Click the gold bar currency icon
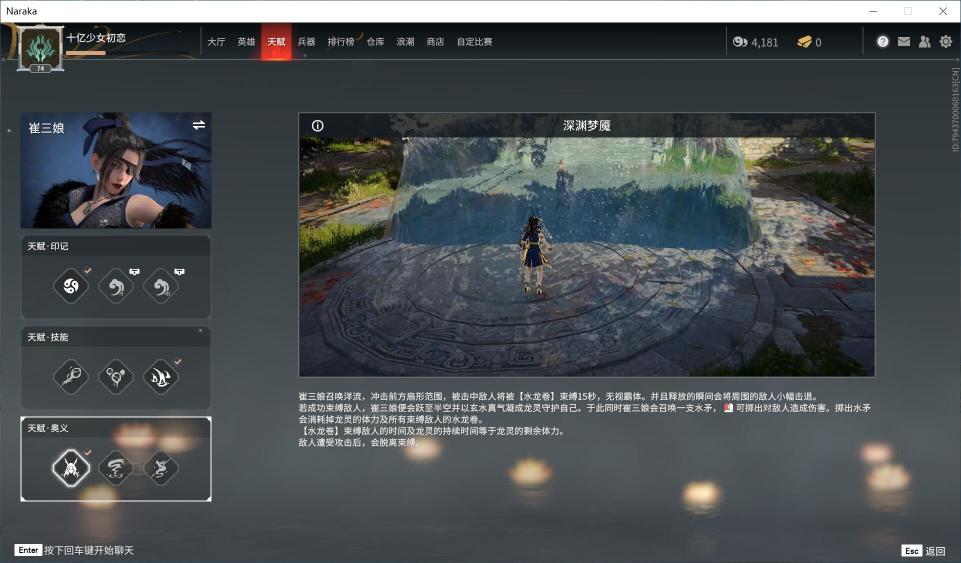The image size is (961, 563). (804, 42)
